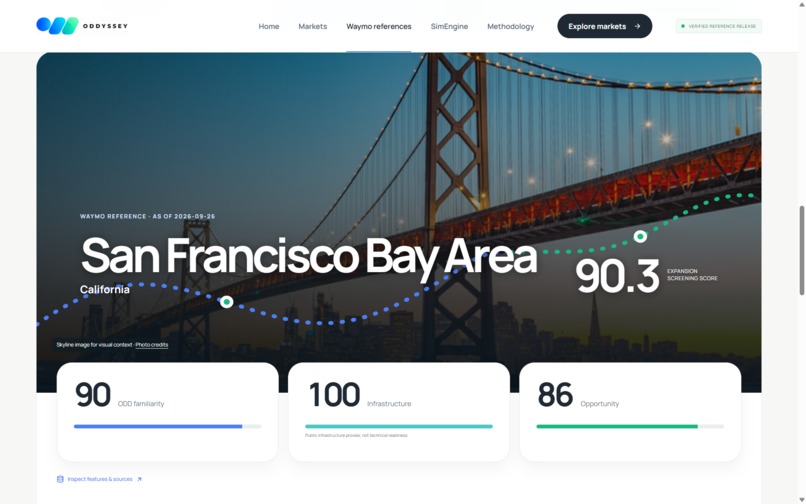Select the Waymo references nav item
806x504 pixels.
coord(379,26)
